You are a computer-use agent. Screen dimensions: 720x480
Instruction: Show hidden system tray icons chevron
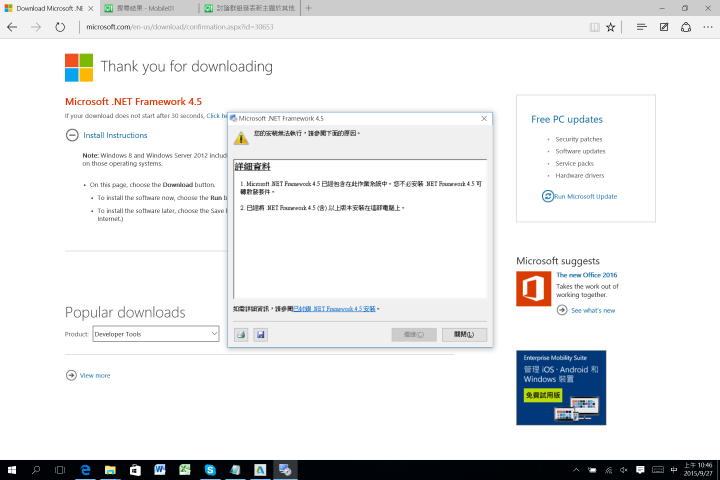(x=576, y=470)
